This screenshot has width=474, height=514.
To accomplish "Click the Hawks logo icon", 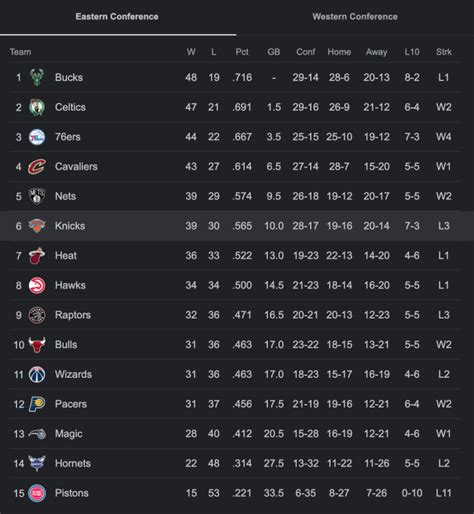I will pos(37,285).
